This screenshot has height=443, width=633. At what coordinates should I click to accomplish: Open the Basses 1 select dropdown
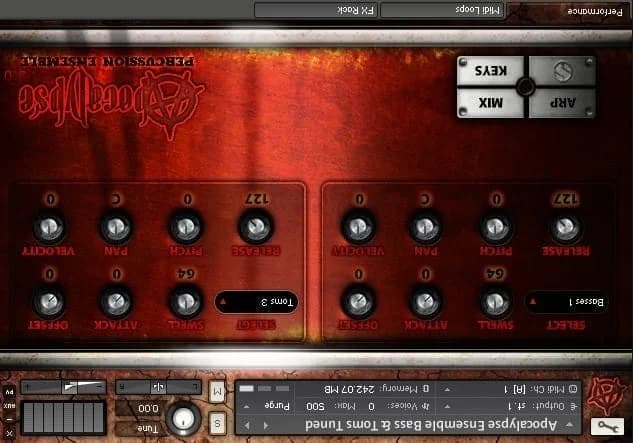(567, 300)
